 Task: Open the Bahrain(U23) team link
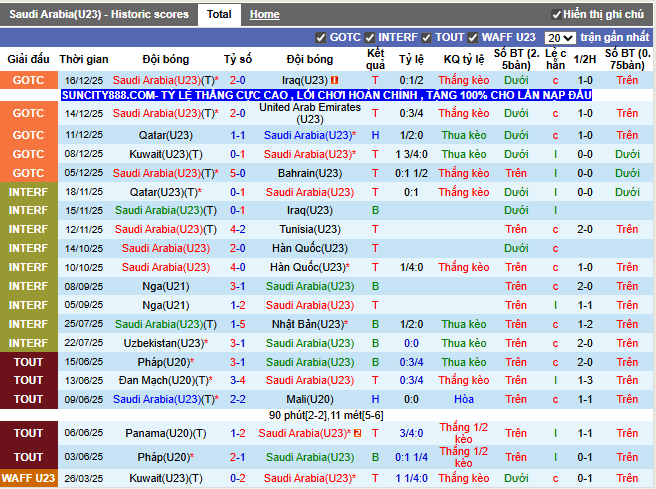coord(310,174)
